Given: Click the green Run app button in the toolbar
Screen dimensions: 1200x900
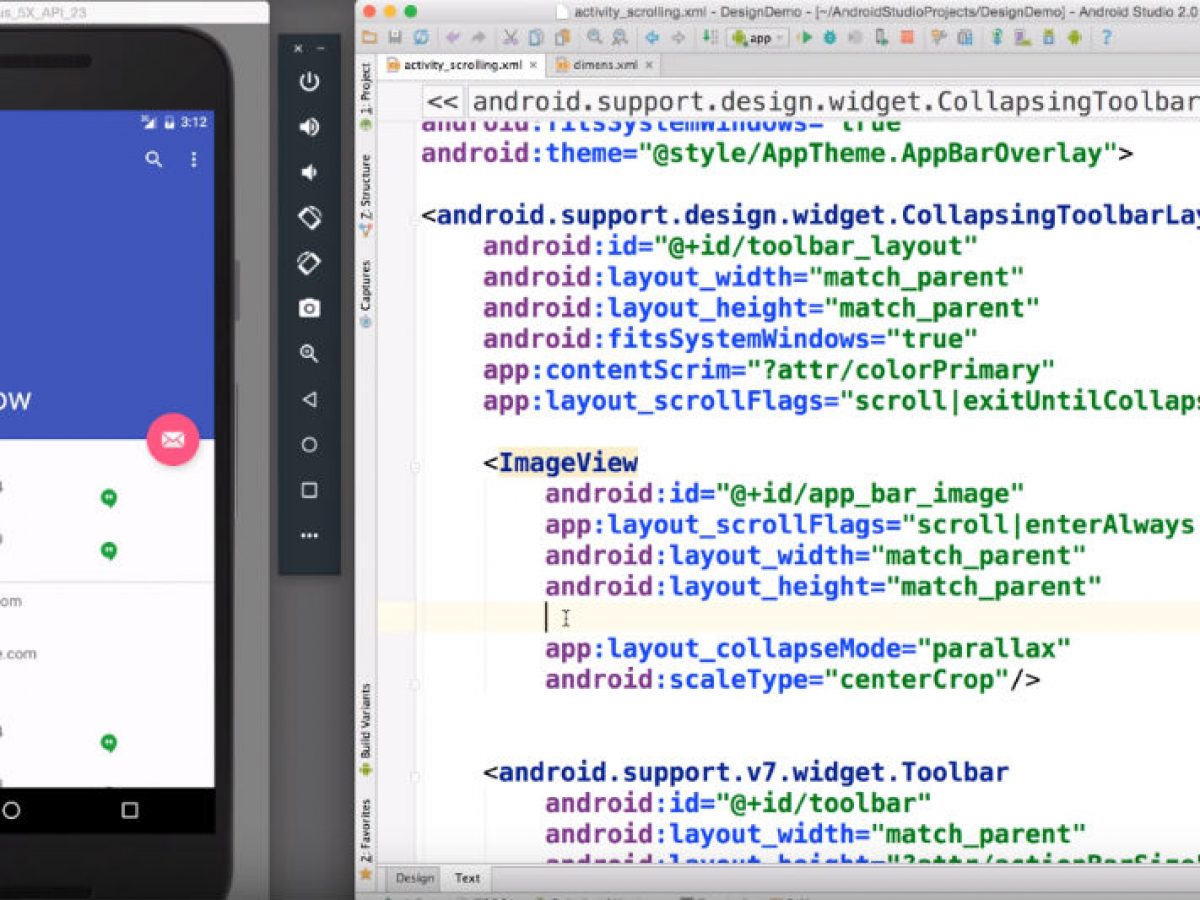Looking at the screenshot, I should coord(806,38).
